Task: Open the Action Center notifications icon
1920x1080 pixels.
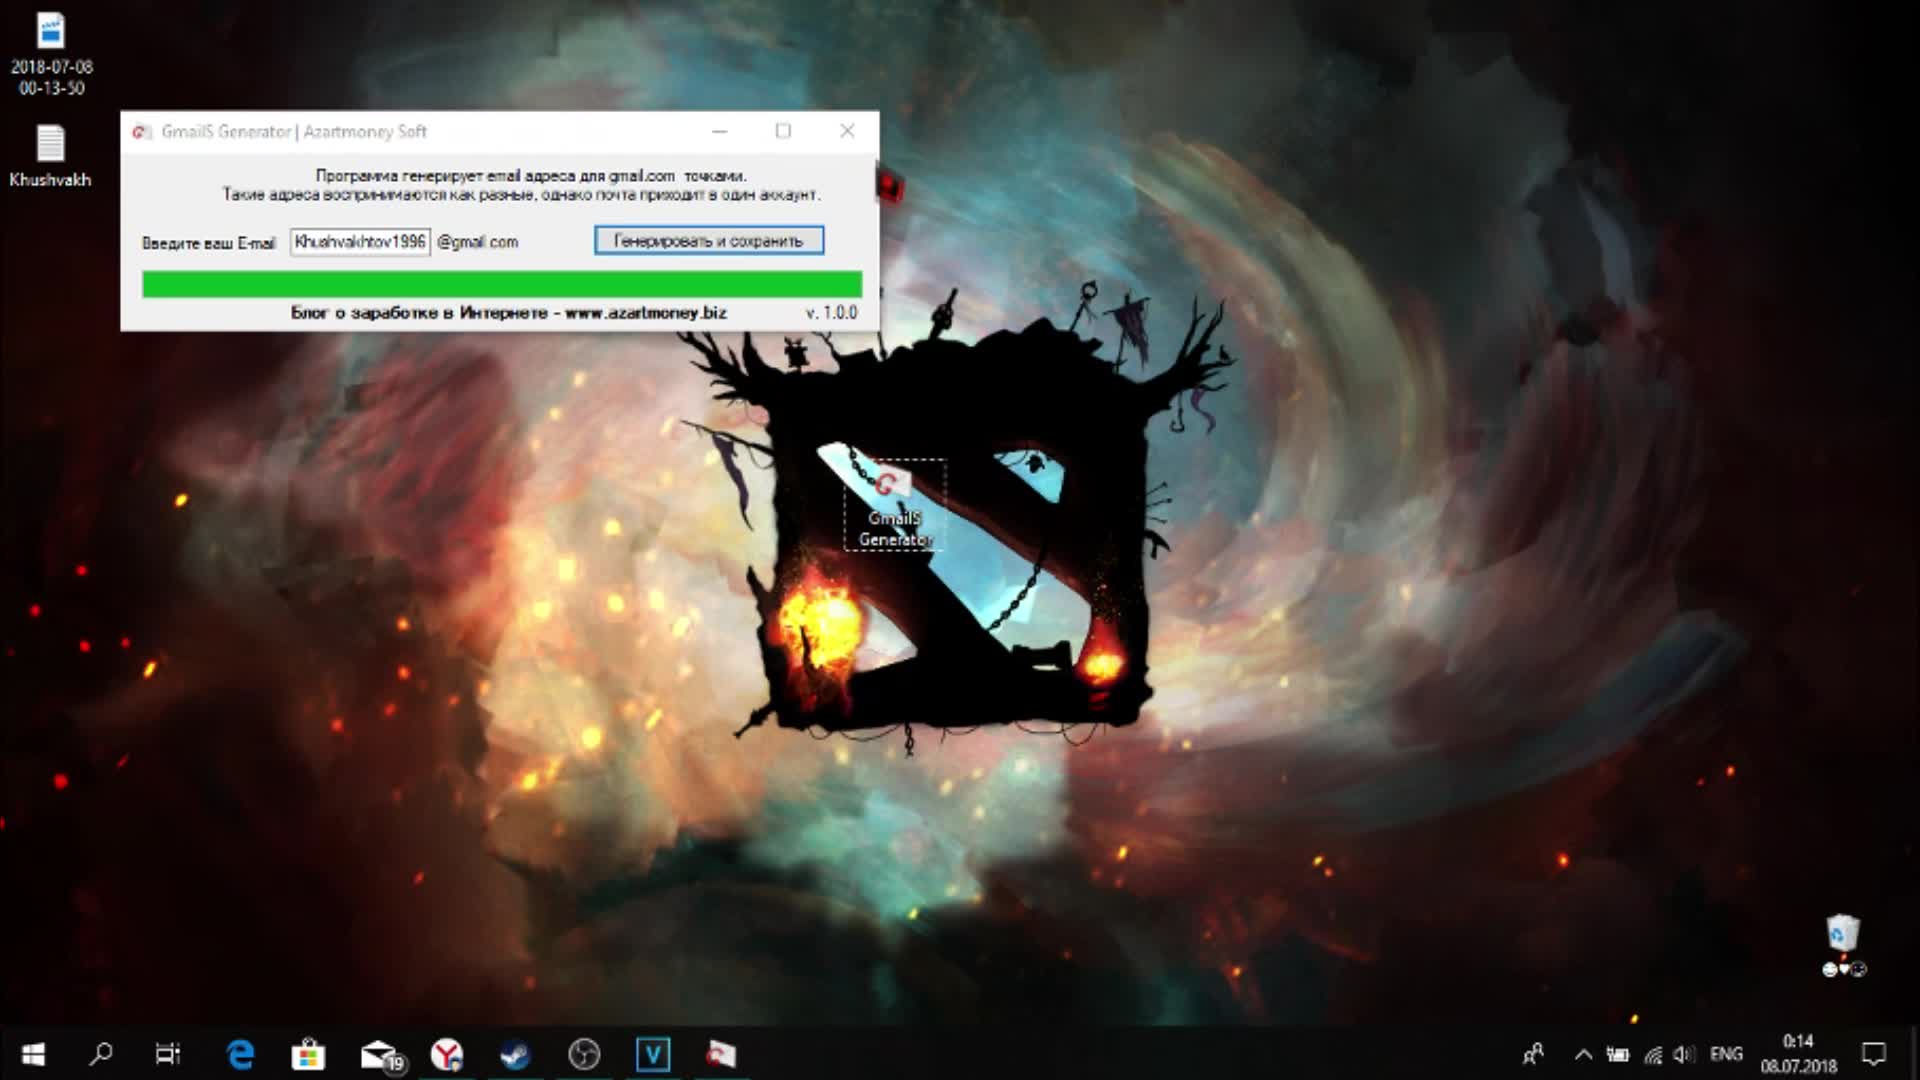Action: pyautogui.click(x=1873, y=1054)
